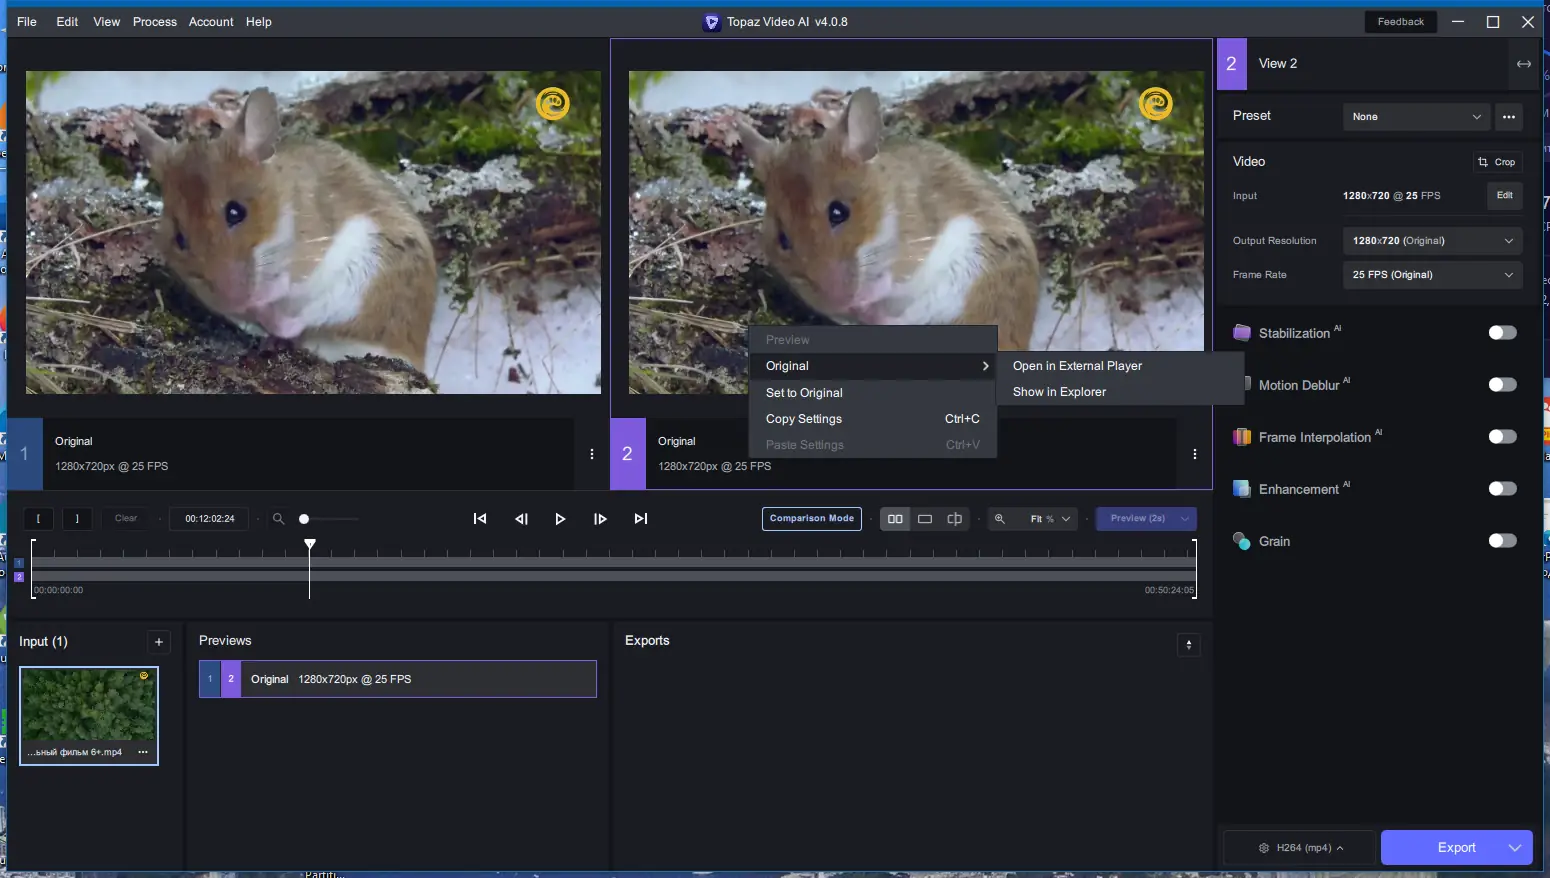The width and height of the screenshot is (1550, 878).
Task: Enable the Grain toggle
Action: point(1502,541)
